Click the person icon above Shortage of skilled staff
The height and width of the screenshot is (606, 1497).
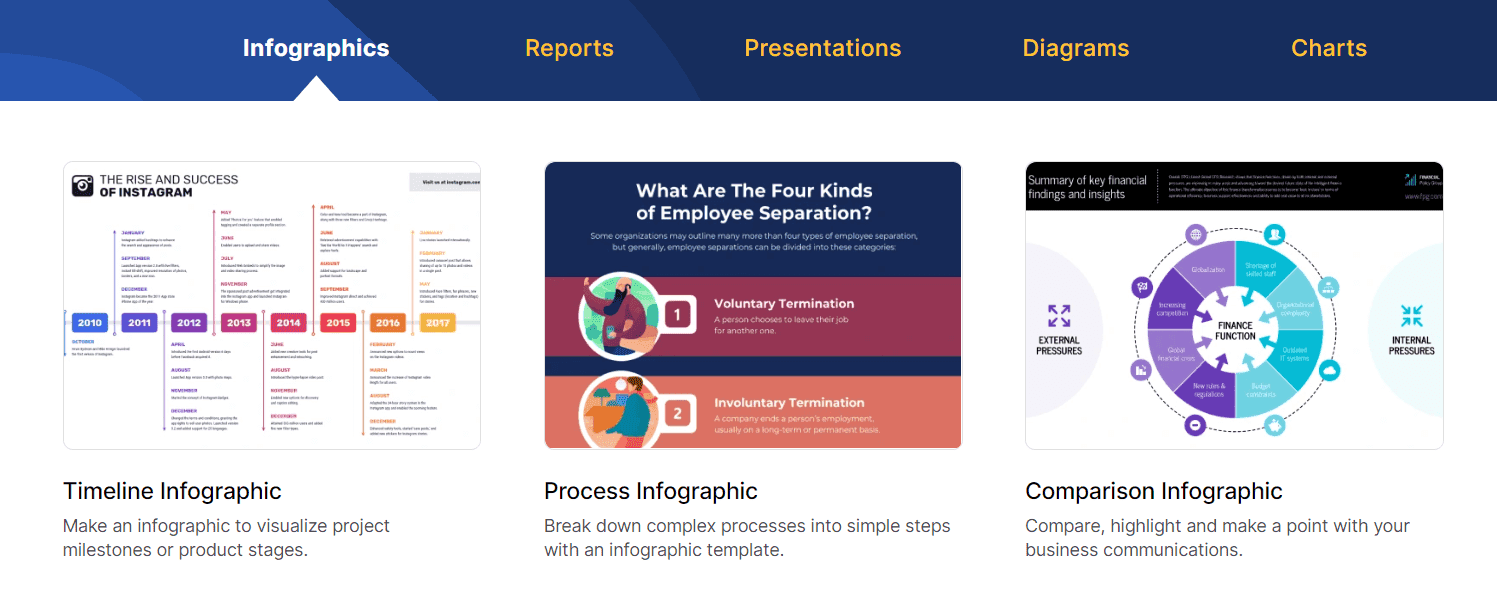click(x=1274, y=233)
